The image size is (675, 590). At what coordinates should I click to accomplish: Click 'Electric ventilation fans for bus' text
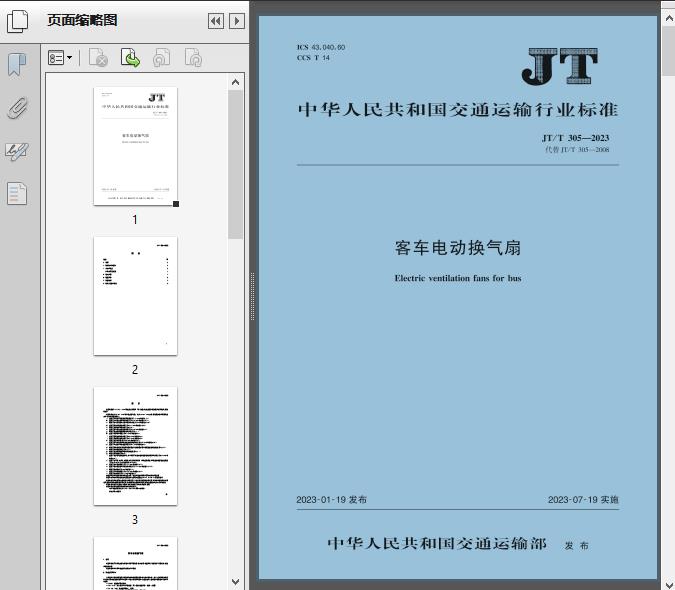pyautogui.click(x=458, y=278)
